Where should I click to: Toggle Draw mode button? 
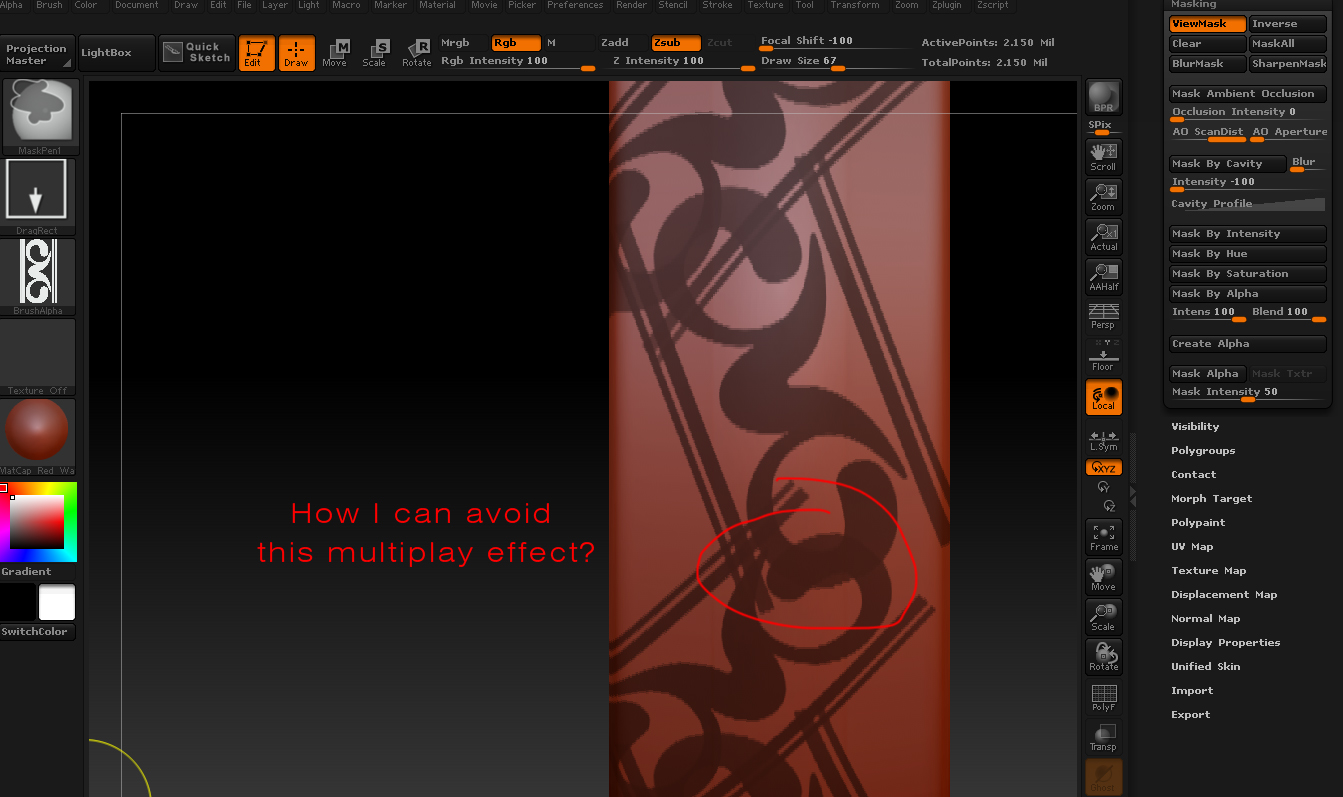click(x=296, y=53)
